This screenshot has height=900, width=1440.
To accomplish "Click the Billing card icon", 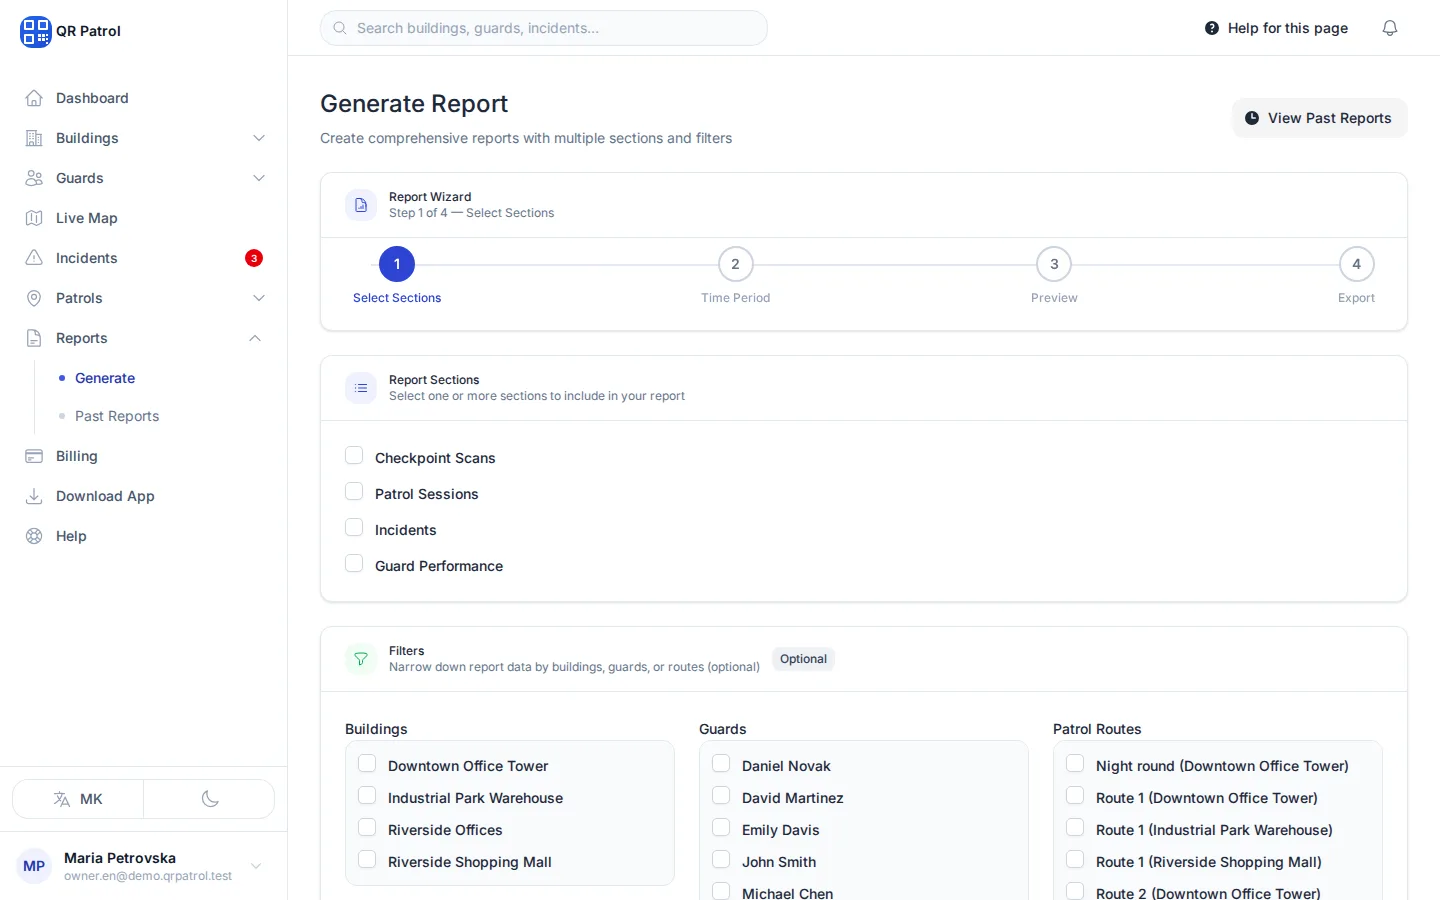I will (x=34, y=456).
